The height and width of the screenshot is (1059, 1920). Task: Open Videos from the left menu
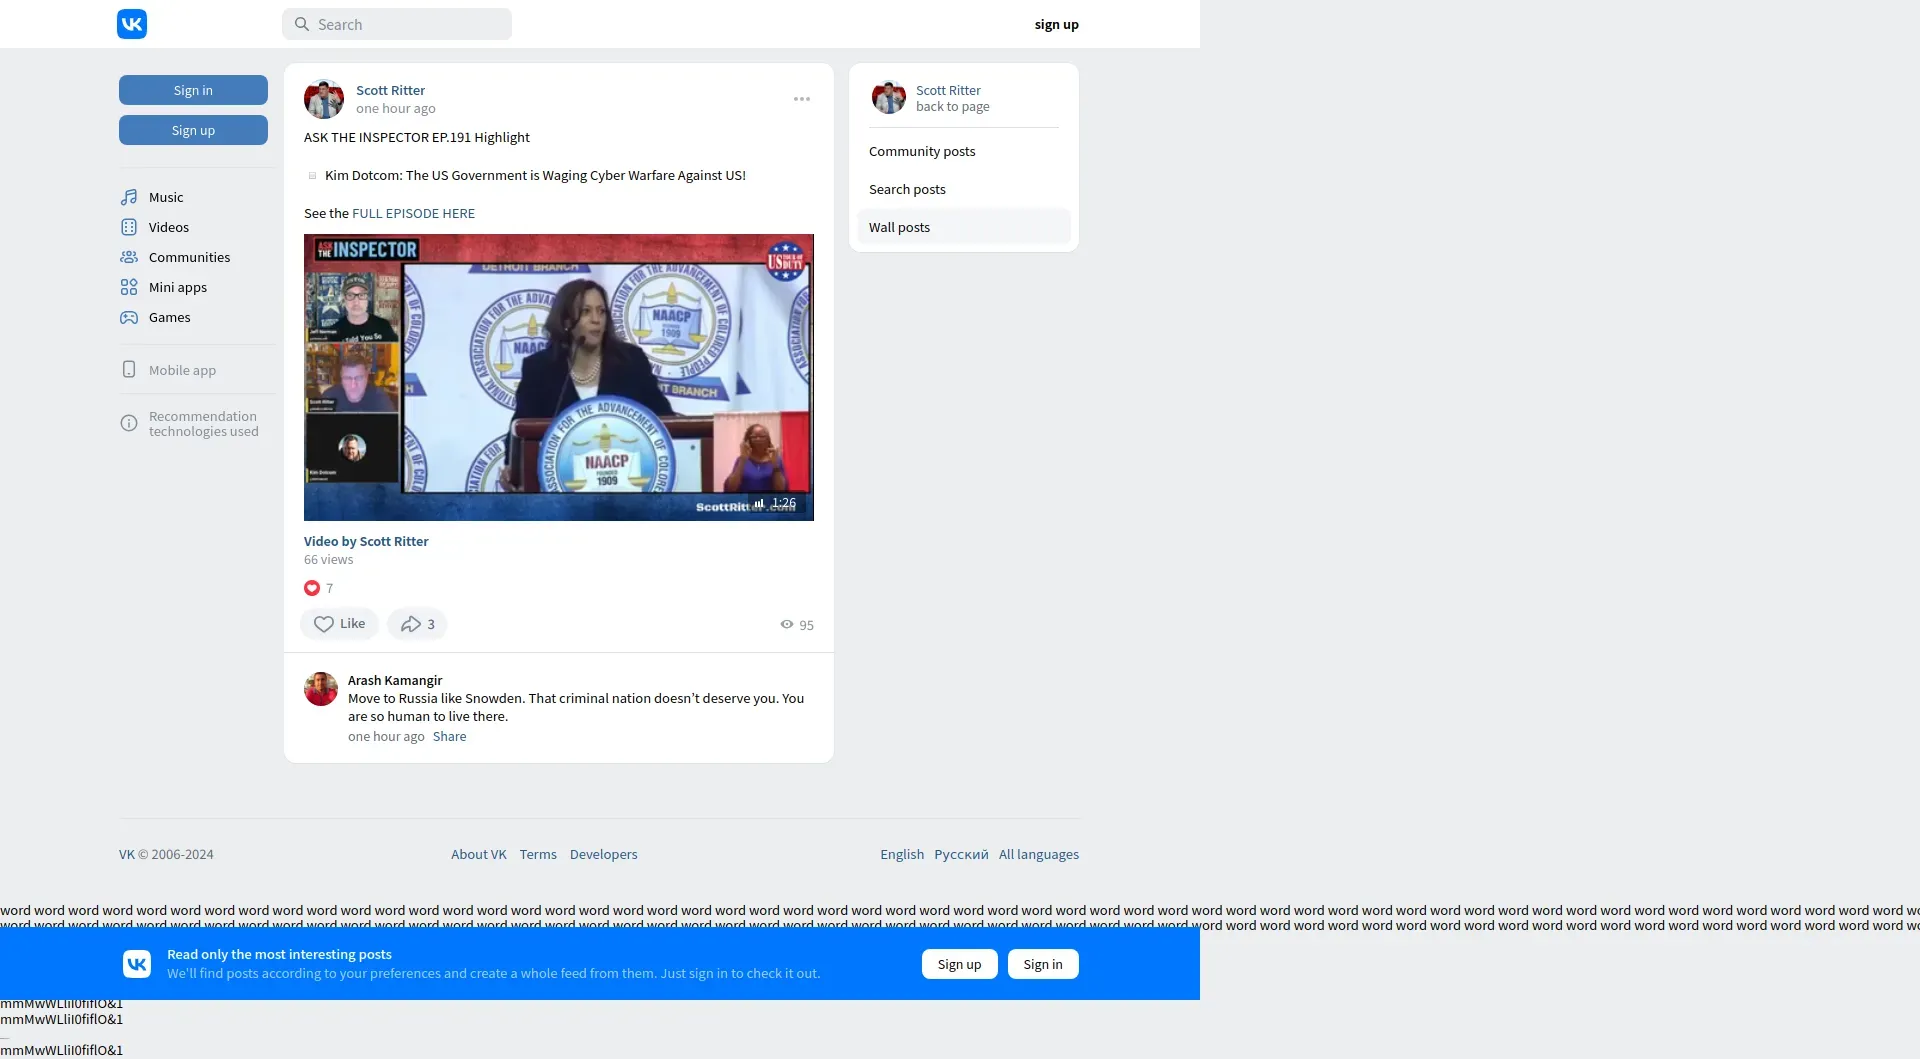tap(169, 227)
